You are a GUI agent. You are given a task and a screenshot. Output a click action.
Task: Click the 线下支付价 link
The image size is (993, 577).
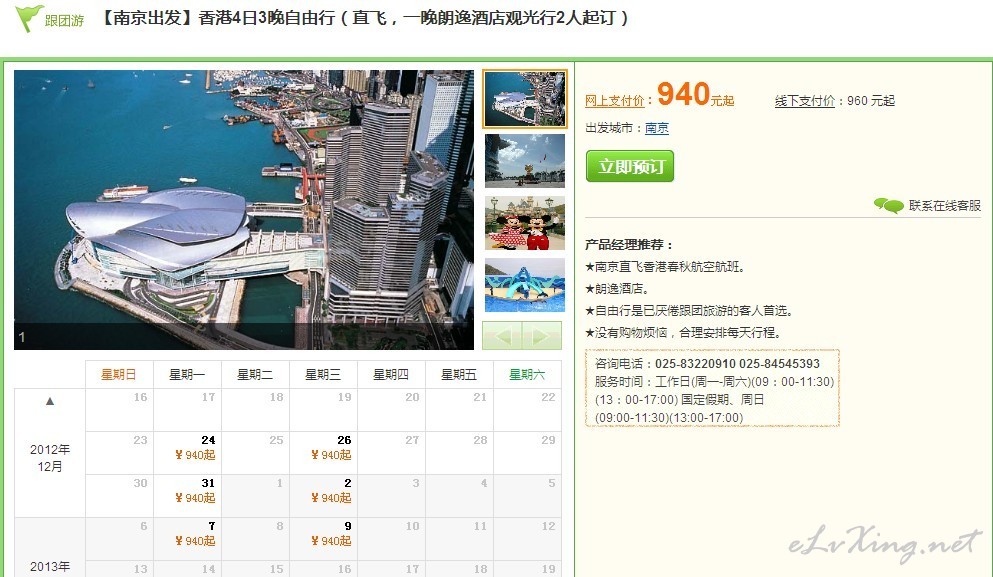804,101
